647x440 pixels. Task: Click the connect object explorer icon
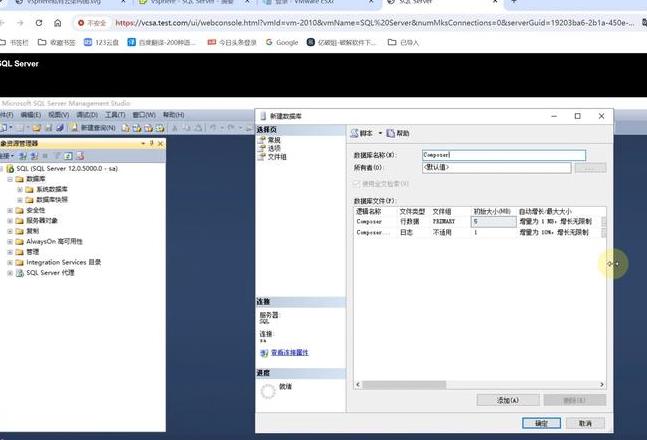click(23, 156)
